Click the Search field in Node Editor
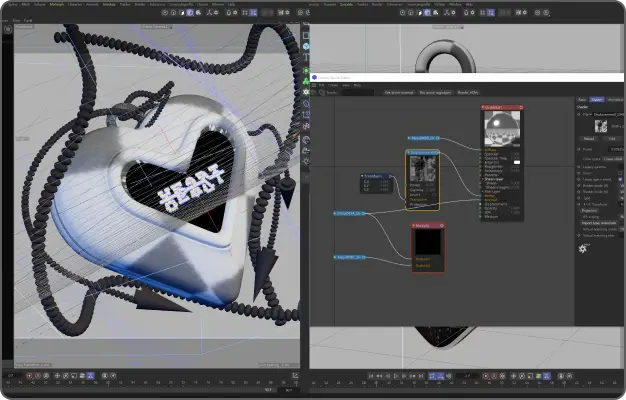The image size is (626, 400). pyautogui.click(x=358, y=93)
